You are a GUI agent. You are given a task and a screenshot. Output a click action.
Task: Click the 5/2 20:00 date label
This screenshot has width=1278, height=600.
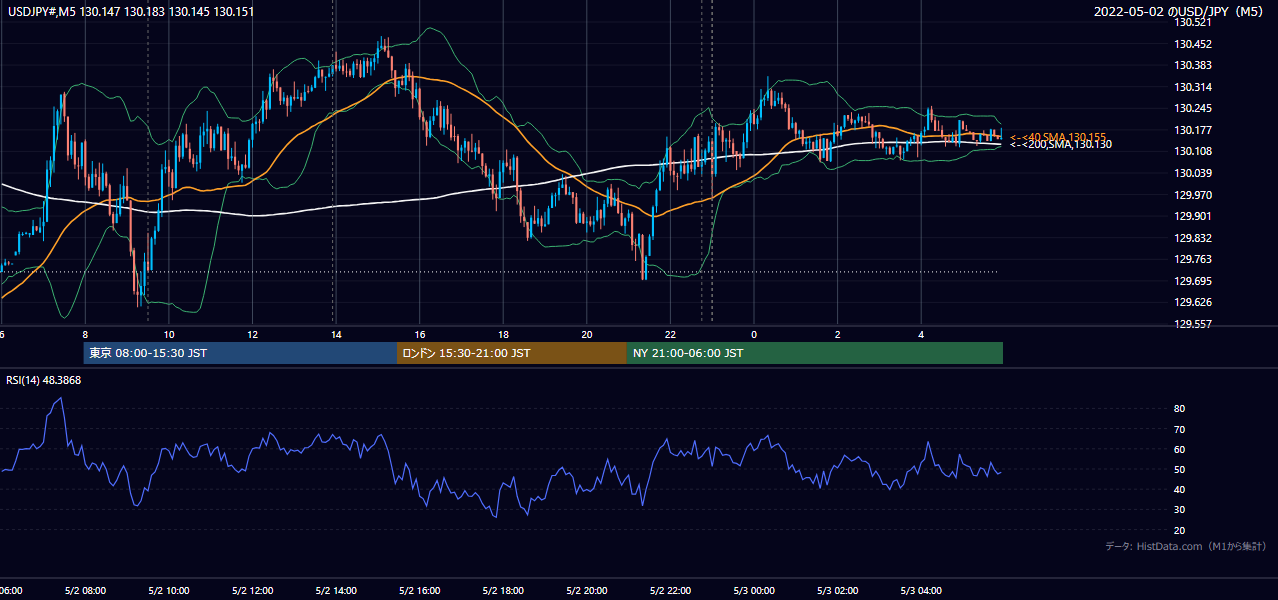587,591
